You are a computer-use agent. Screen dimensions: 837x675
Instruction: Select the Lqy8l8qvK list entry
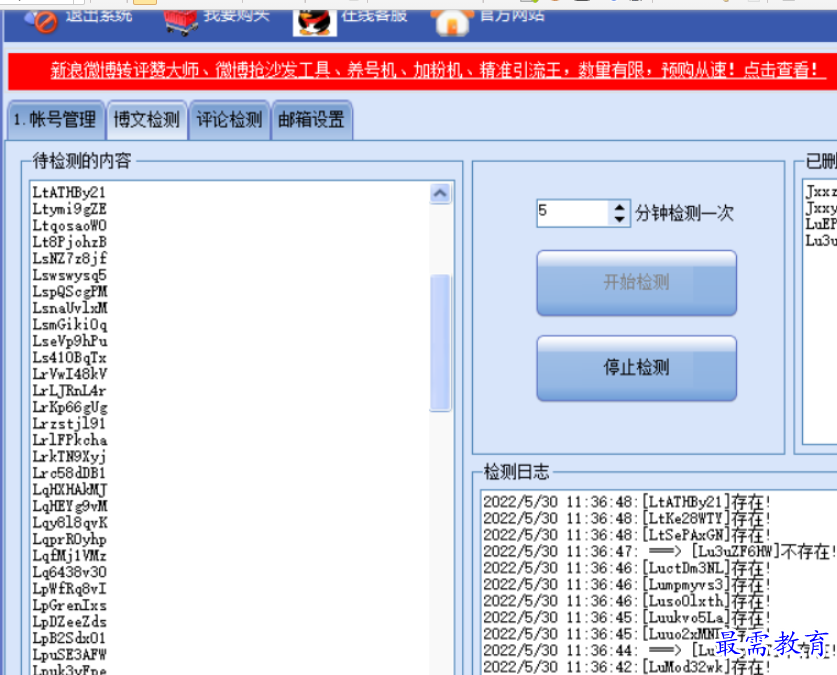[70, 523]
